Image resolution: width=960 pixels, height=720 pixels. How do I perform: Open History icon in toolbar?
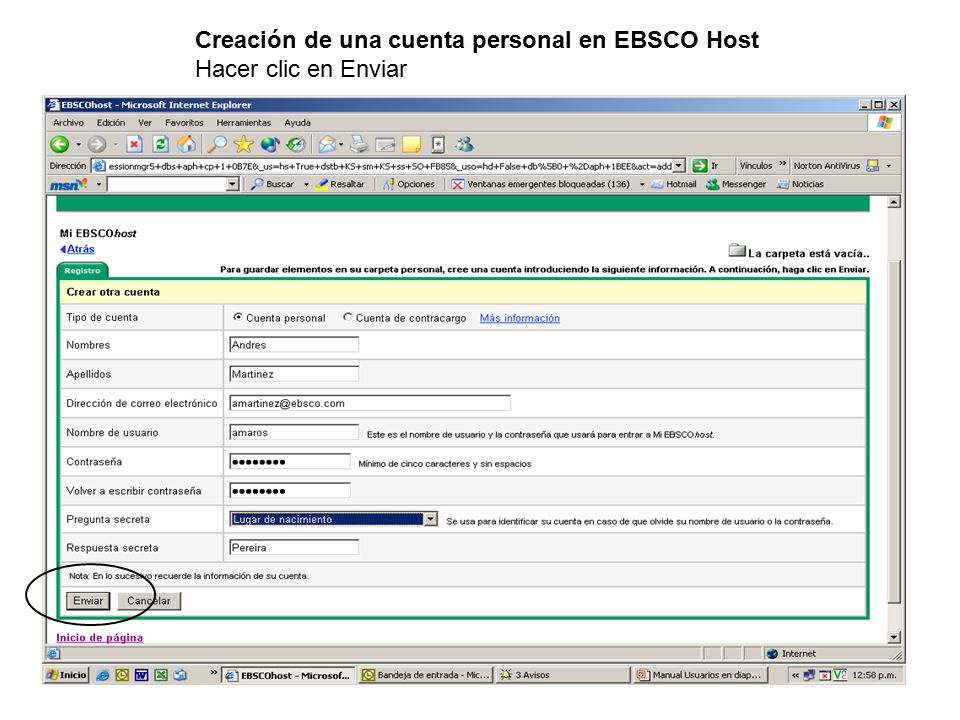(296, 144)
